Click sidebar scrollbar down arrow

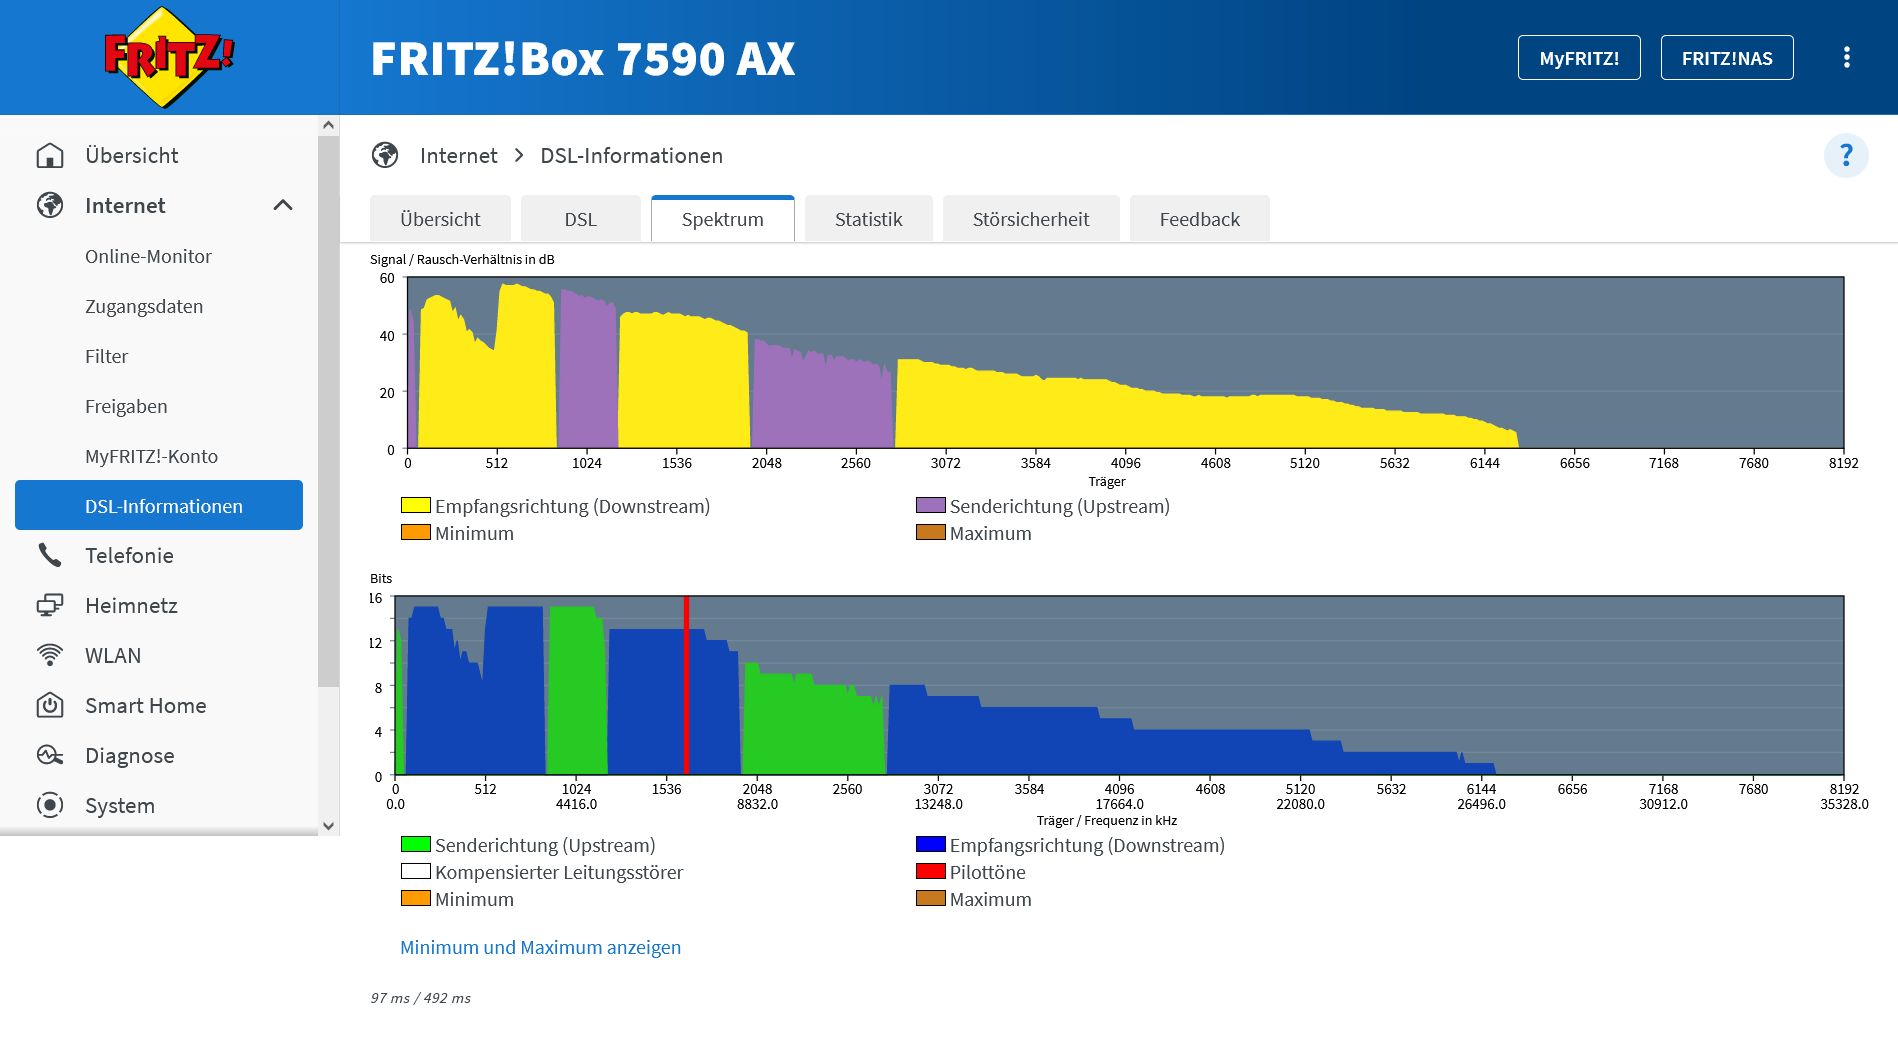click(328, 826)
